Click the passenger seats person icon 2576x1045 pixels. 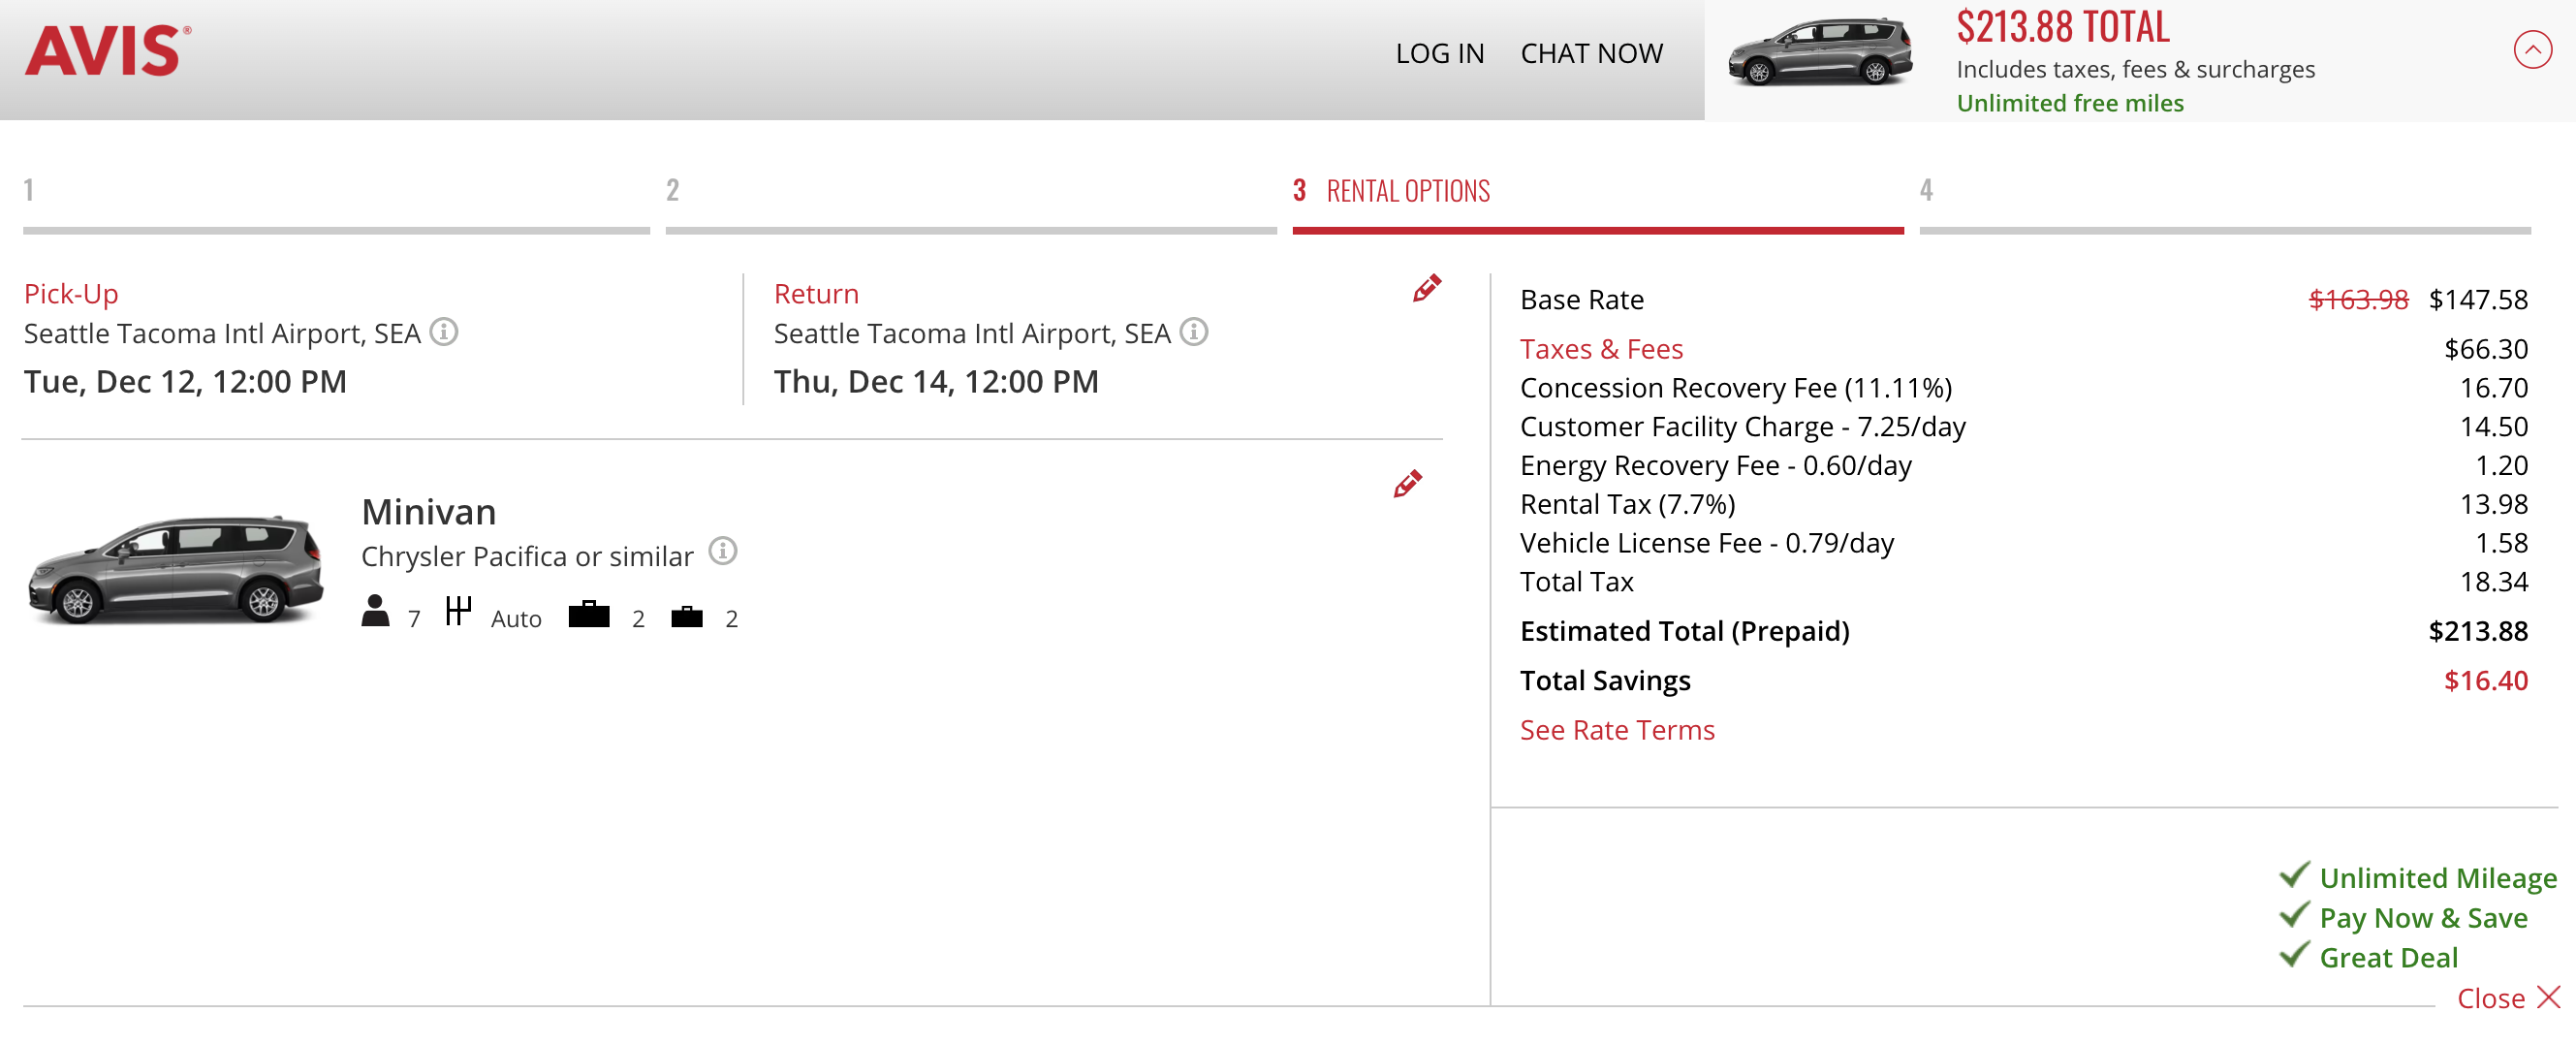tap(375, 611)
